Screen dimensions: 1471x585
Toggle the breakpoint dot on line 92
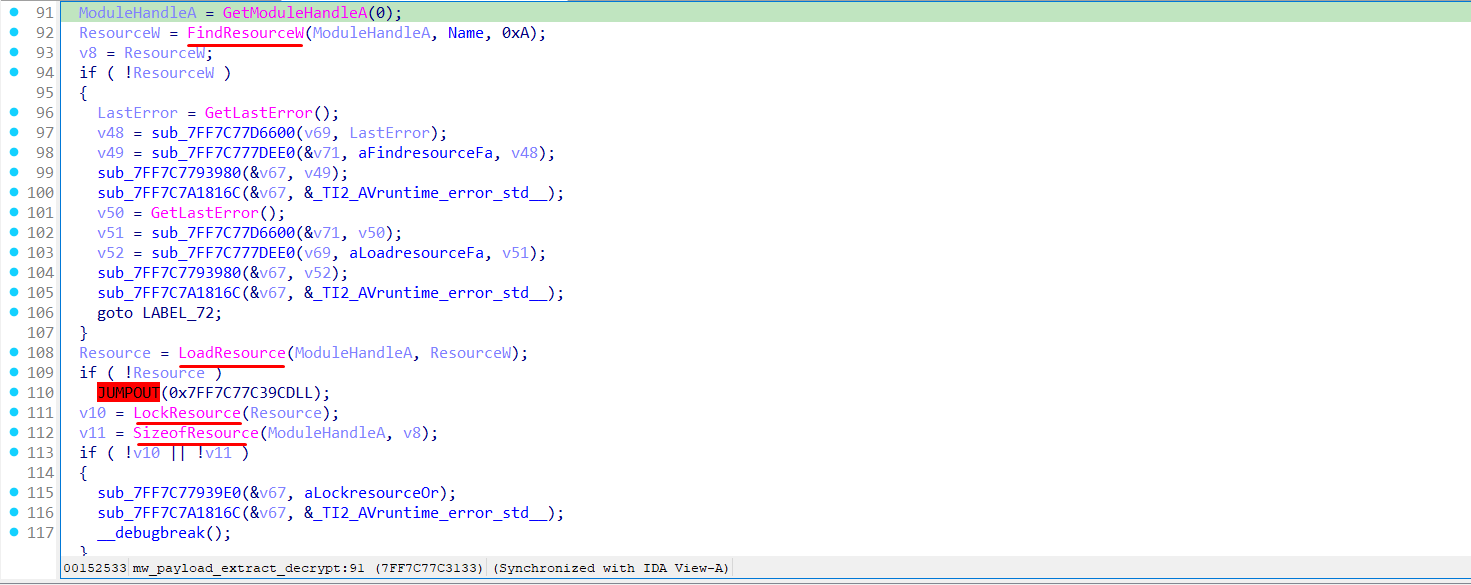click(14, 32)
